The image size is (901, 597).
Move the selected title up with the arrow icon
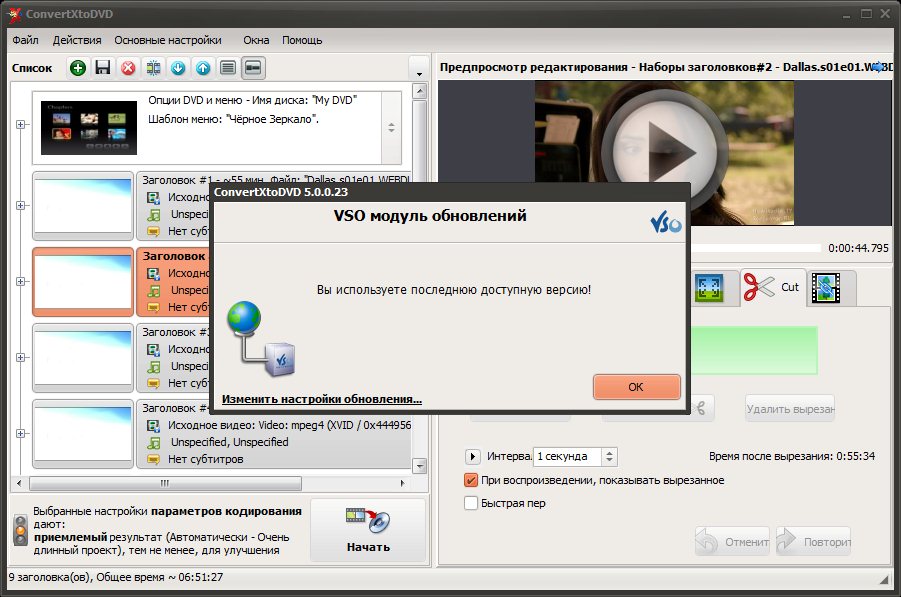click(x=203, y=68)
